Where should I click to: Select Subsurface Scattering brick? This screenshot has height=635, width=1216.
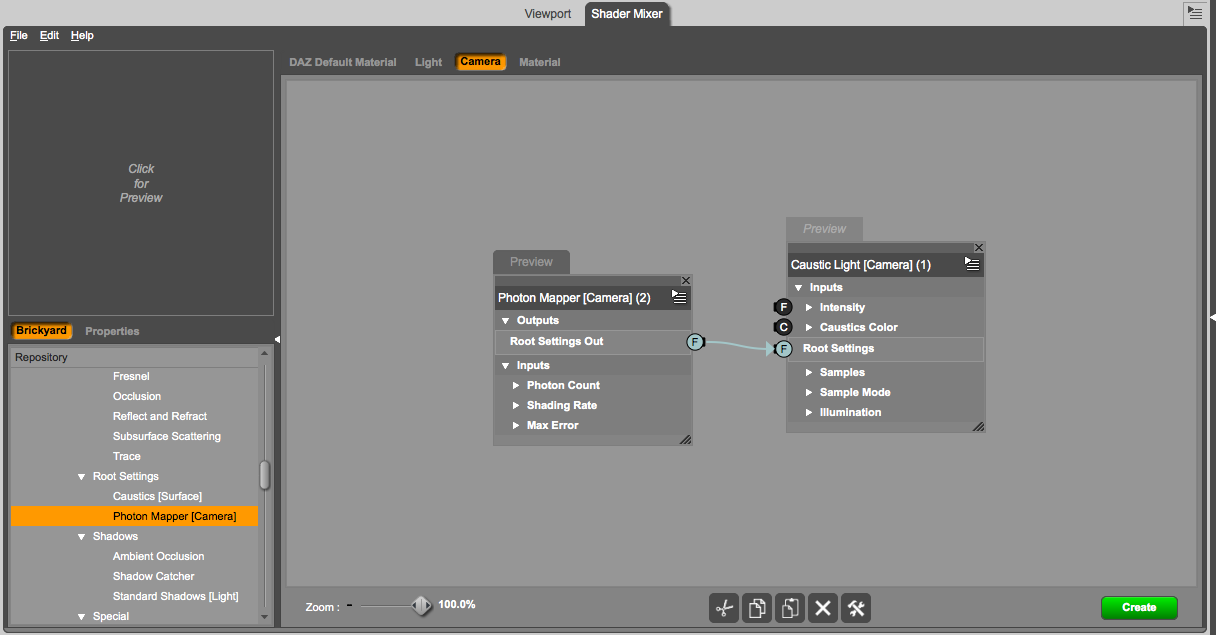(x=167, y=437)
